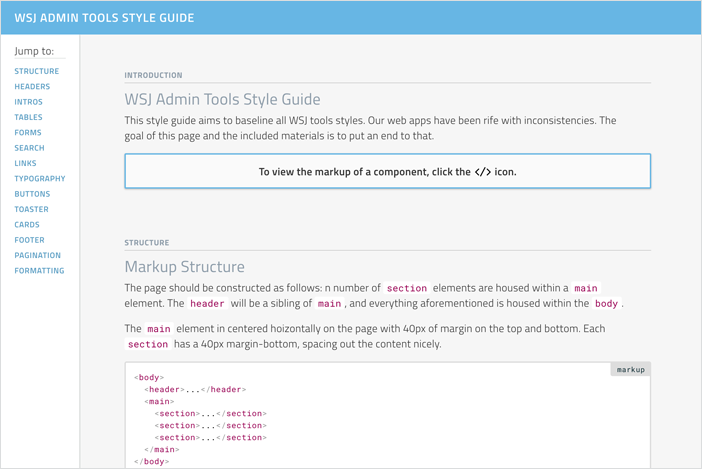
Task: Click the Introduction section label
Action: 154,75
